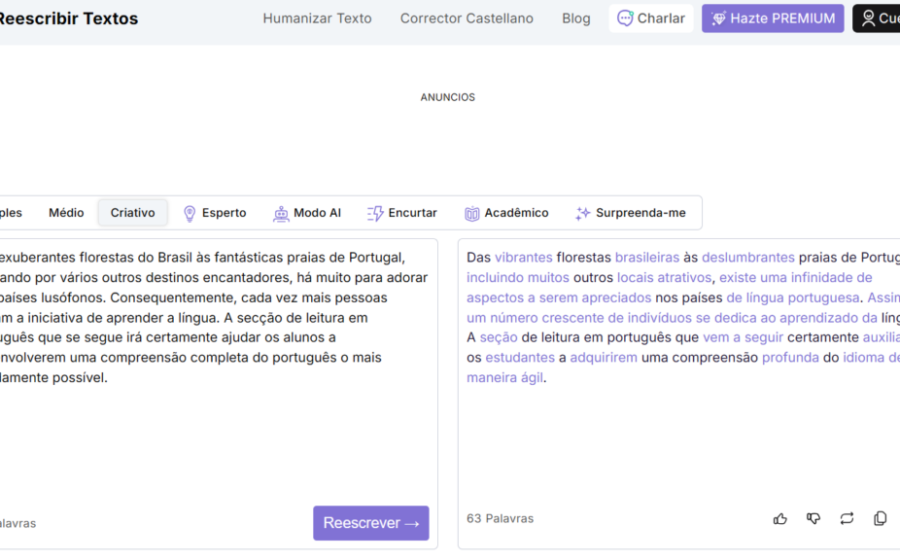Select the Criativo mode tab

tap(133, 213)
